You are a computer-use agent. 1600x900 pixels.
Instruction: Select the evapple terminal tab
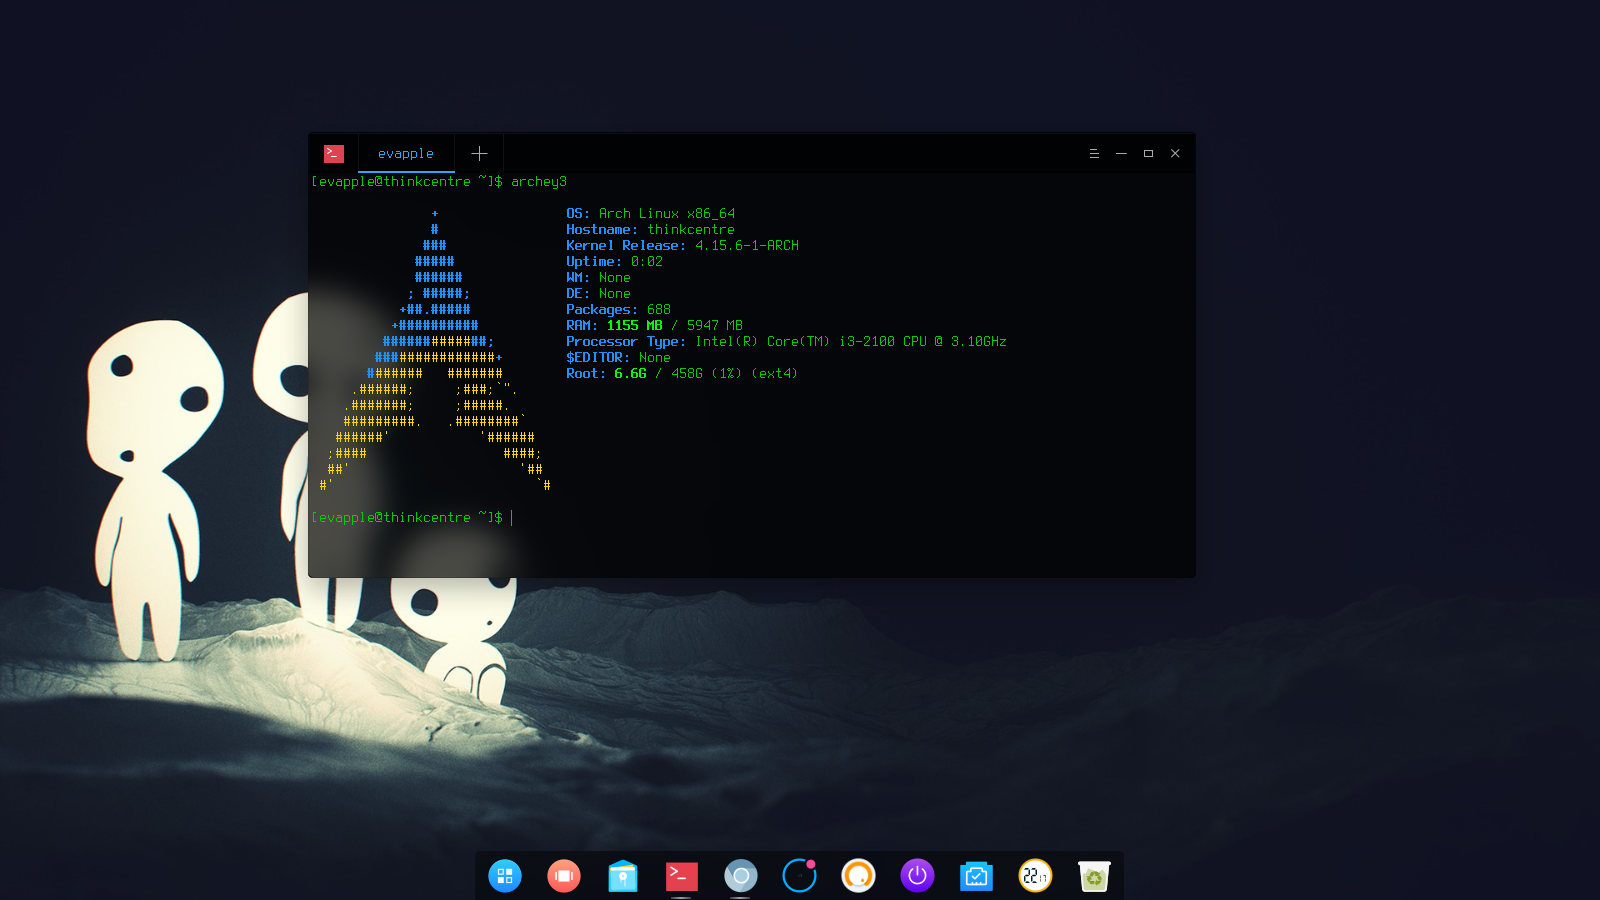pyautogui.click(x=406, y=154)
